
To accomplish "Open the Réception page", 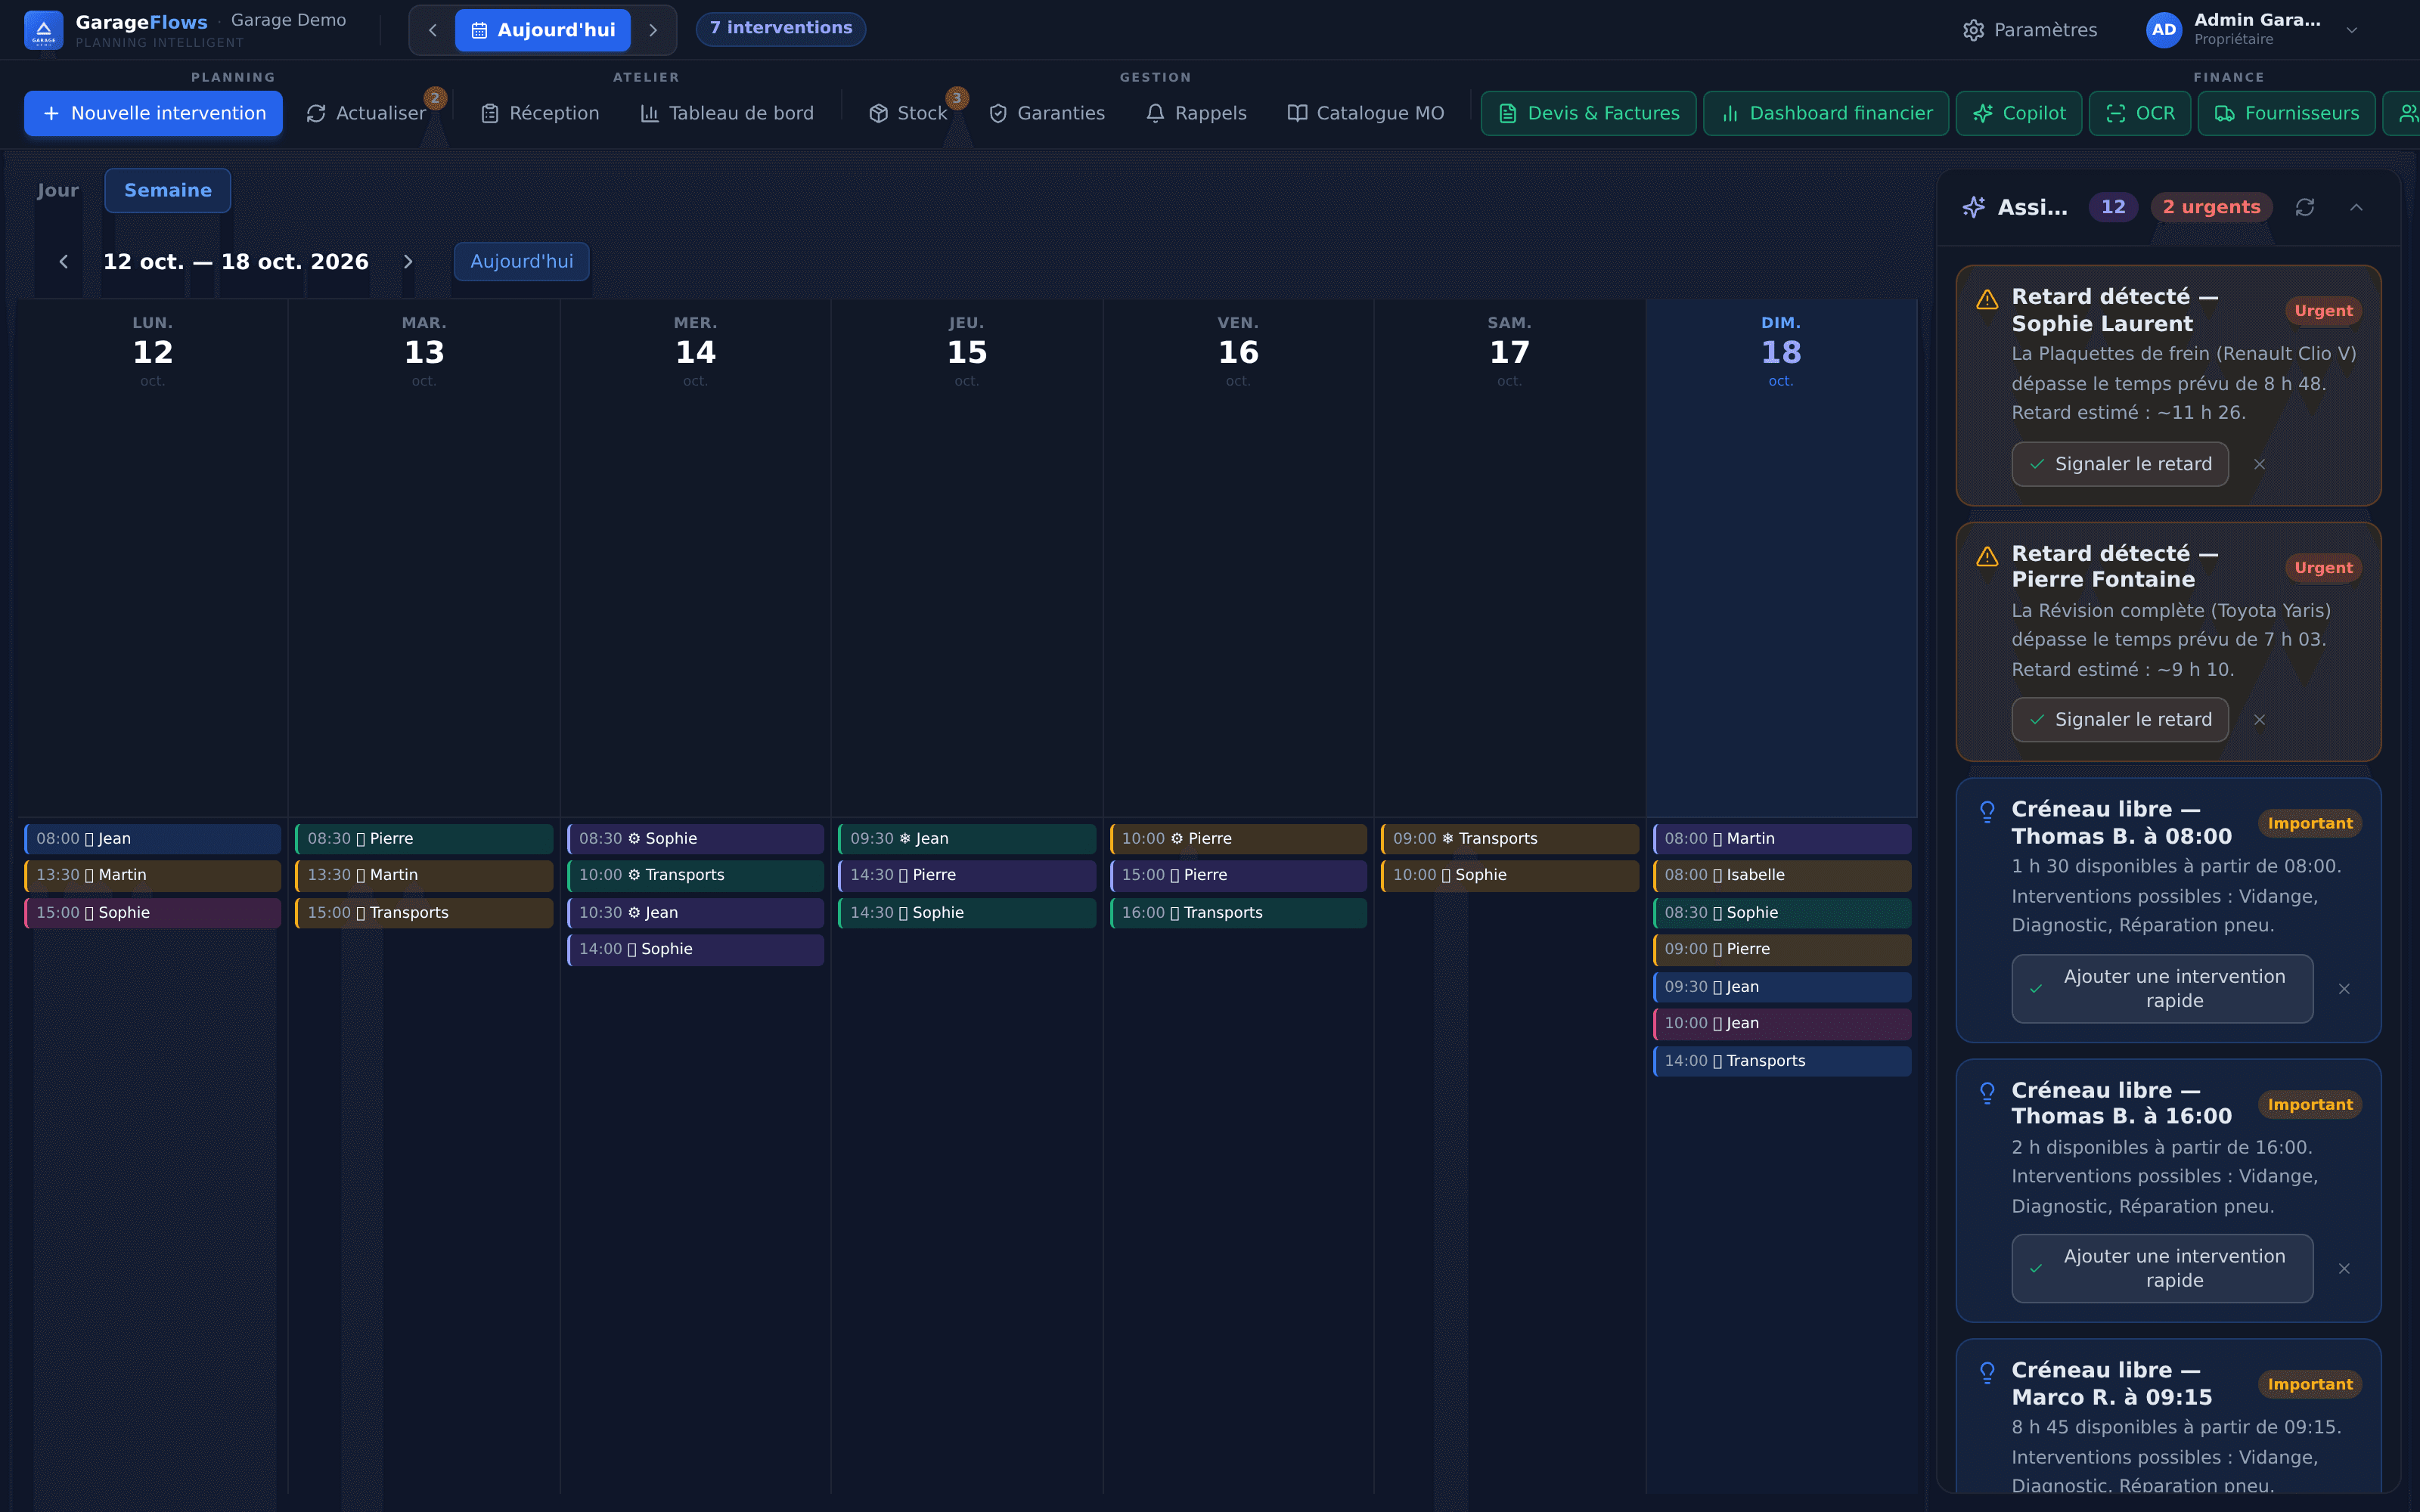I will tap(540, 113).
